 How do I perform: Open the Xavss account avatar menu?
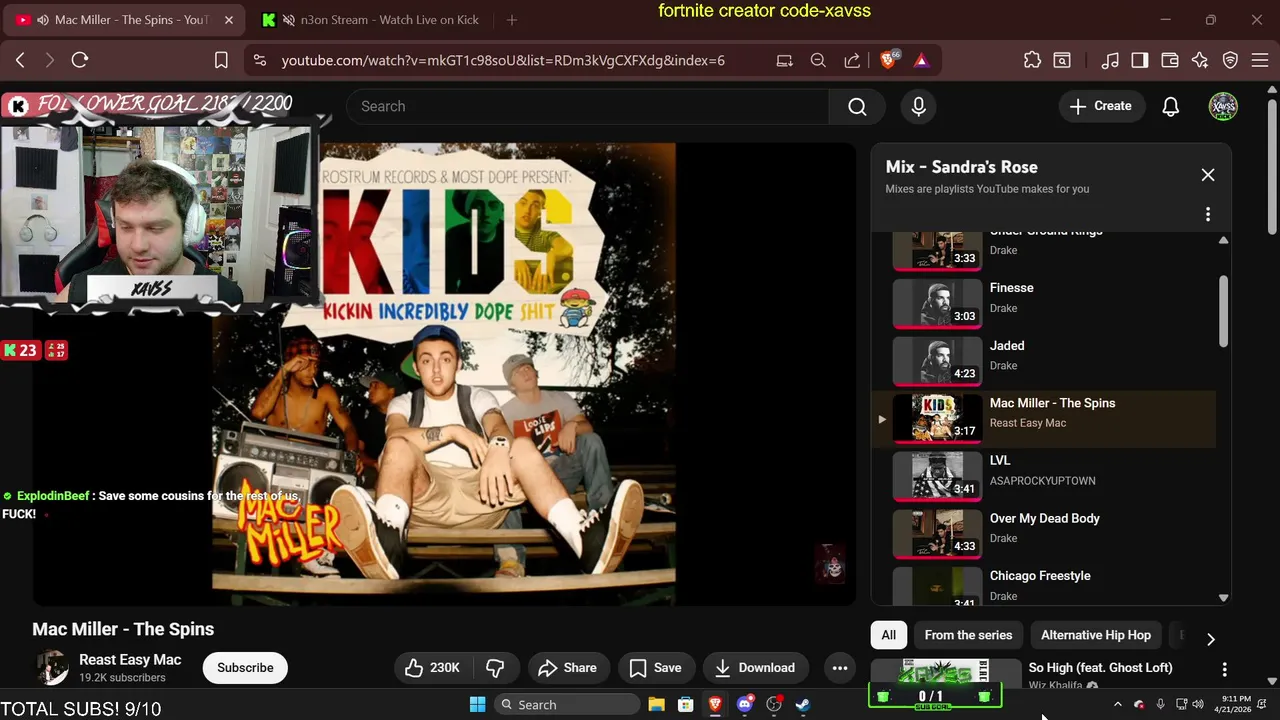[1223, 106]
